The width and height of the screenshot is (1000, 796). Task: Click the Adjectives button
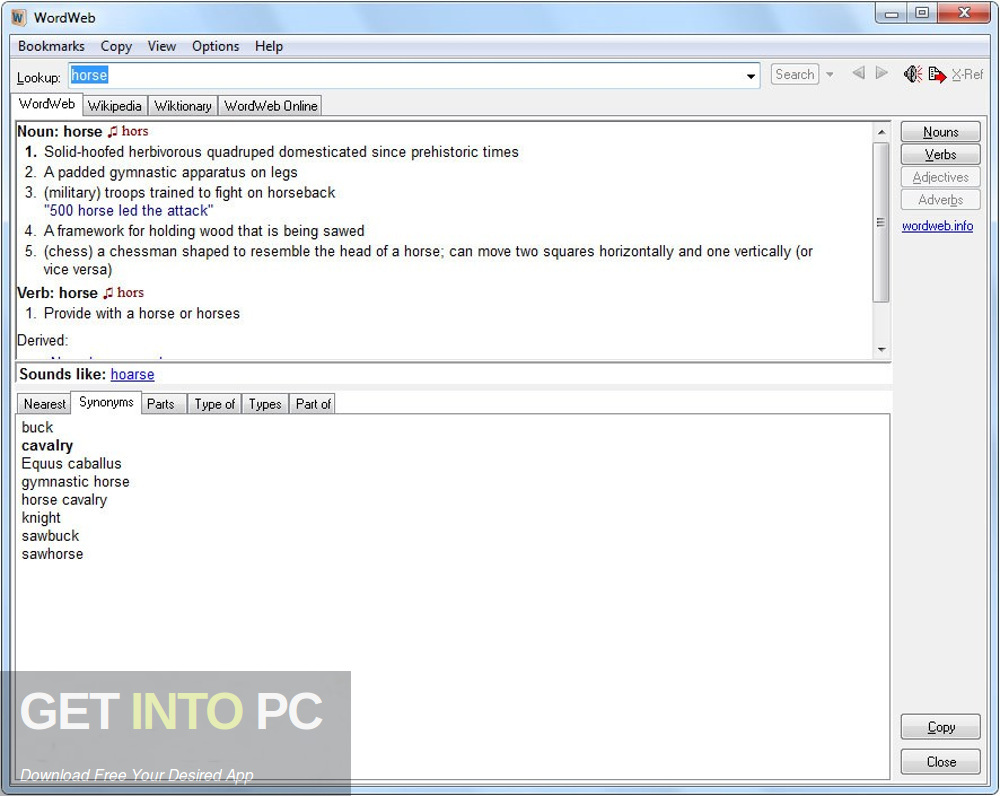[941, 177]
